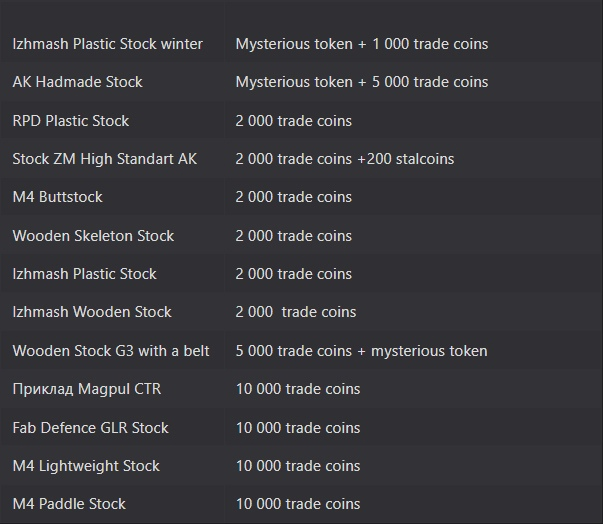Click the AK Hadmade Stock entry
Viewport: 603px width, 524px height.
(x=77, y=82)
